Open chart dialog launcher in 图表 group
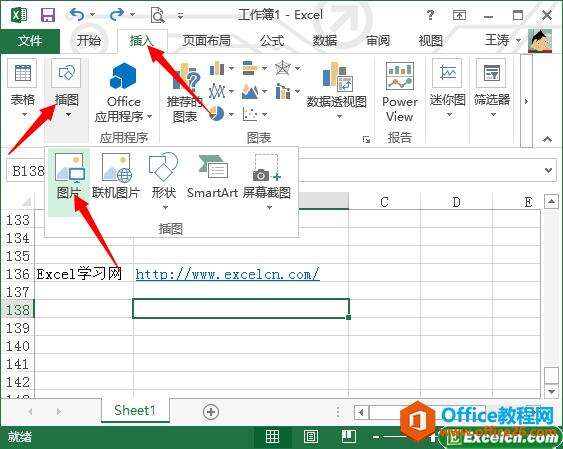The width and height of the screenshot is (563, 449). point(366,139)
